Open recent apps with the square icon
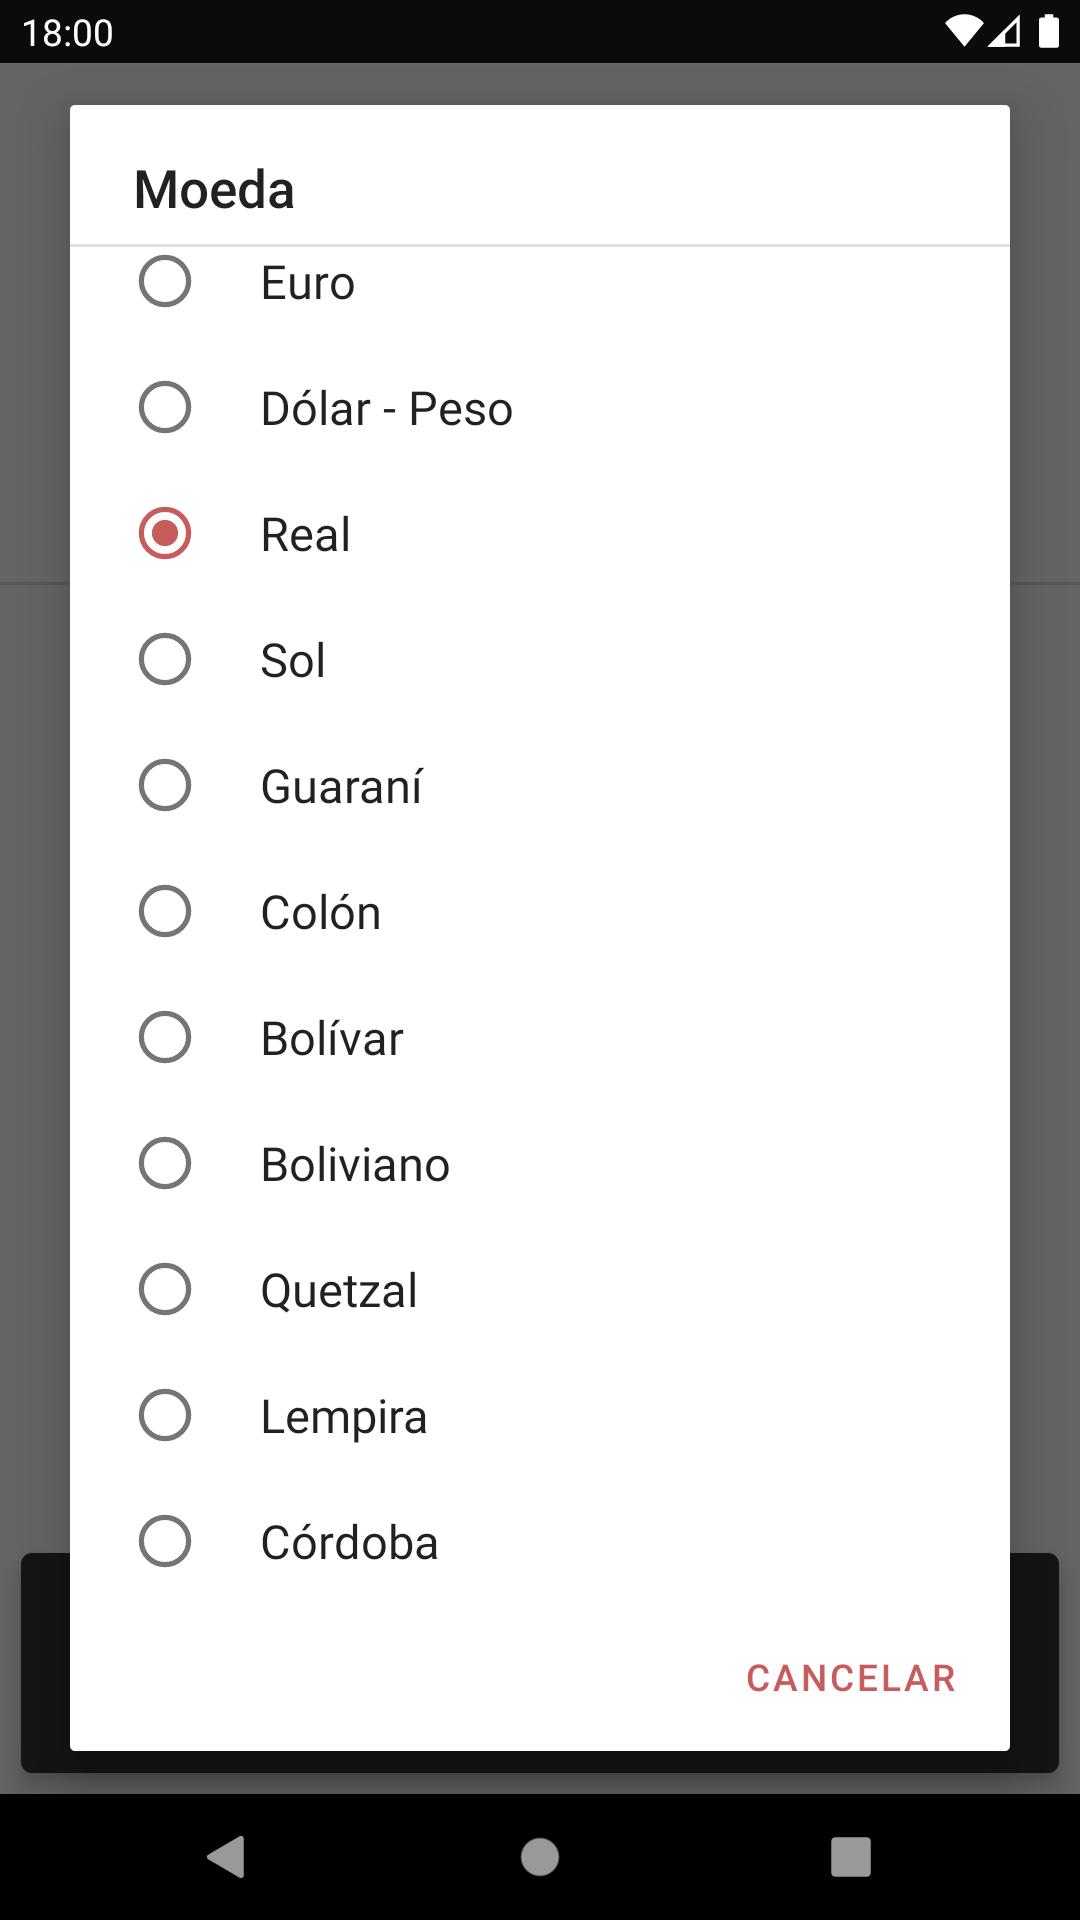Image resolution: width=1080 pixels, height=1920 pixels. coord(851,1857)
